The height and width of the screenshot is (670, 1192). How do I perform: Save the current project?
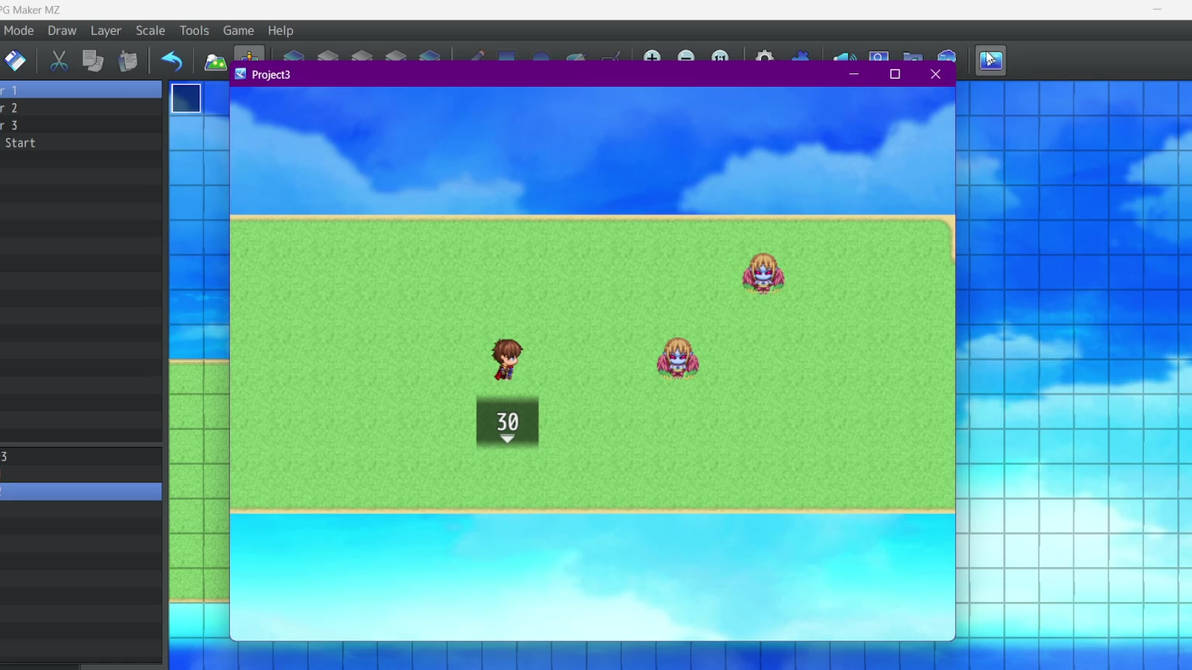pyautogui.click(x=14, y=60)
